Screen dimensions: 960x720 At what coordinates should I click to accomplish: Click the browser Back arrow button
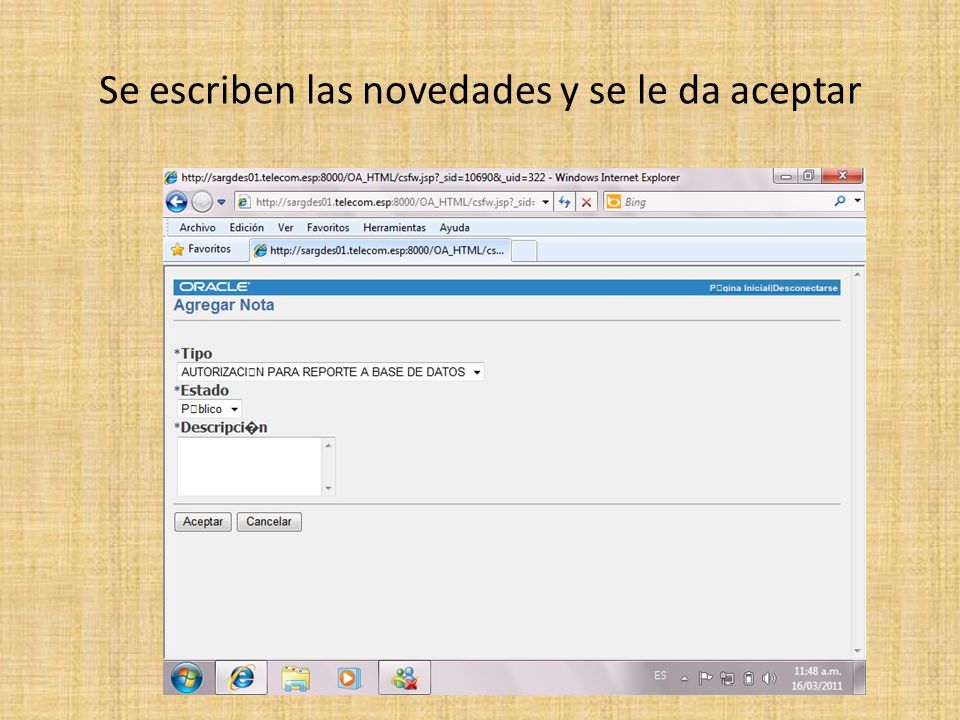[176, 201]
